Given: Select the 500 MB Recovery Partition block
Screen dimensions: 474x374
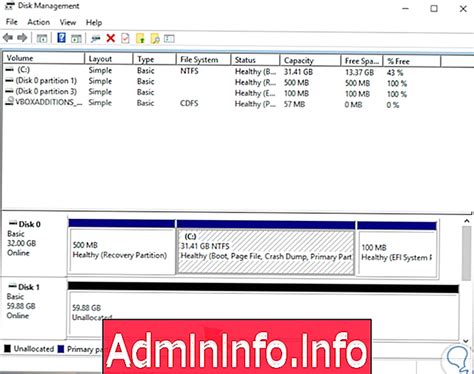Looking at the screenshot, I should point(122,247).
